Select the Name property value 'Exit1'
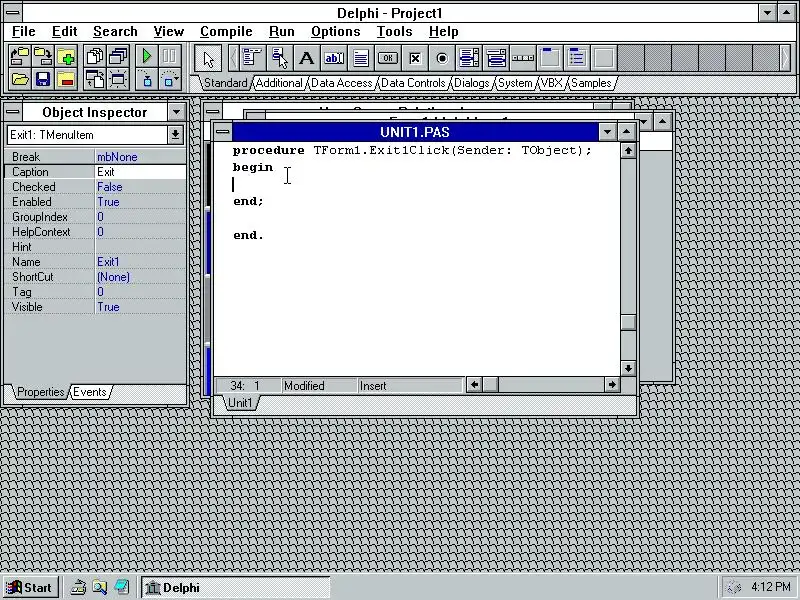The height and width of the screenshot is (600, 800). pos(140,262)
